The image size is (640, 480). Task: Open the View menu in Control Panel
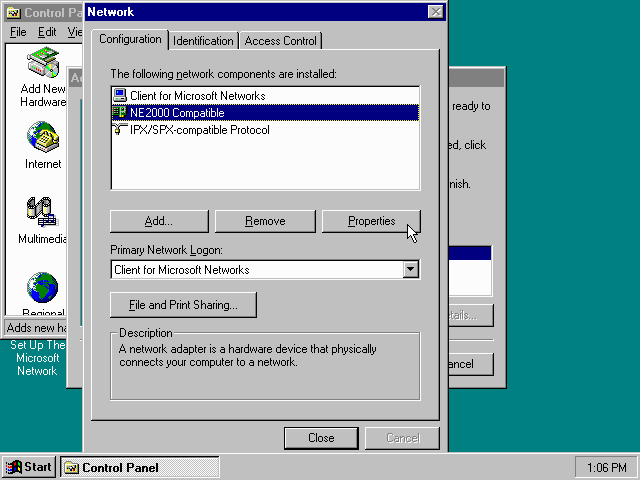coord(75,32)
